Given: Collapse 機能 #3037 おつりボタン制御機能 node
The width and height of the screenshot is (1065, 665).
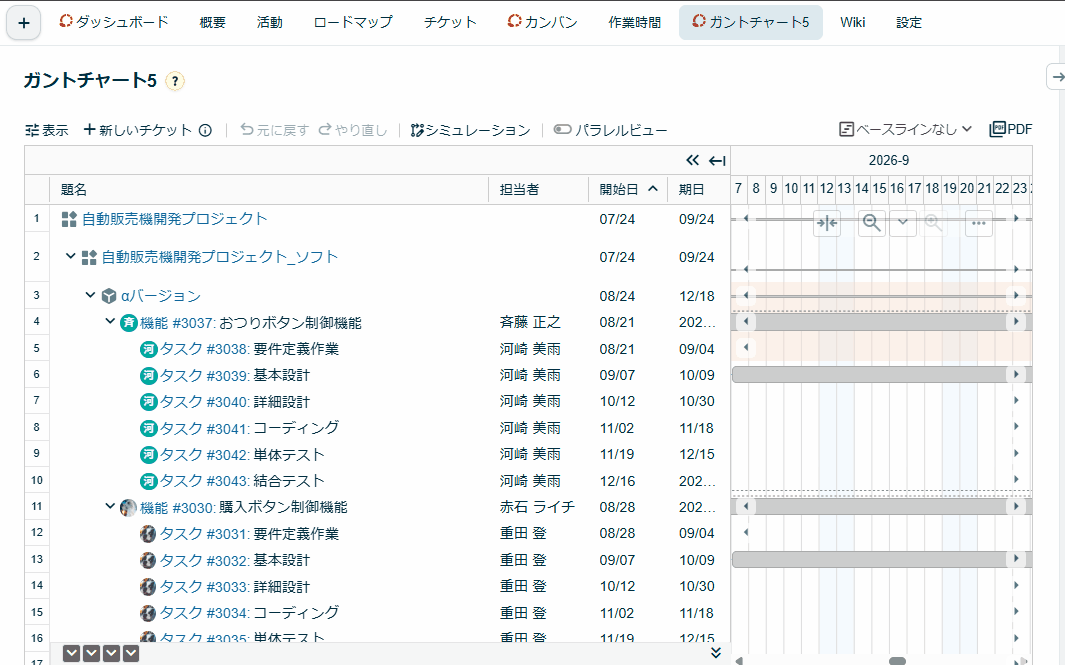Looking at the screenshot, I should 110,321.
